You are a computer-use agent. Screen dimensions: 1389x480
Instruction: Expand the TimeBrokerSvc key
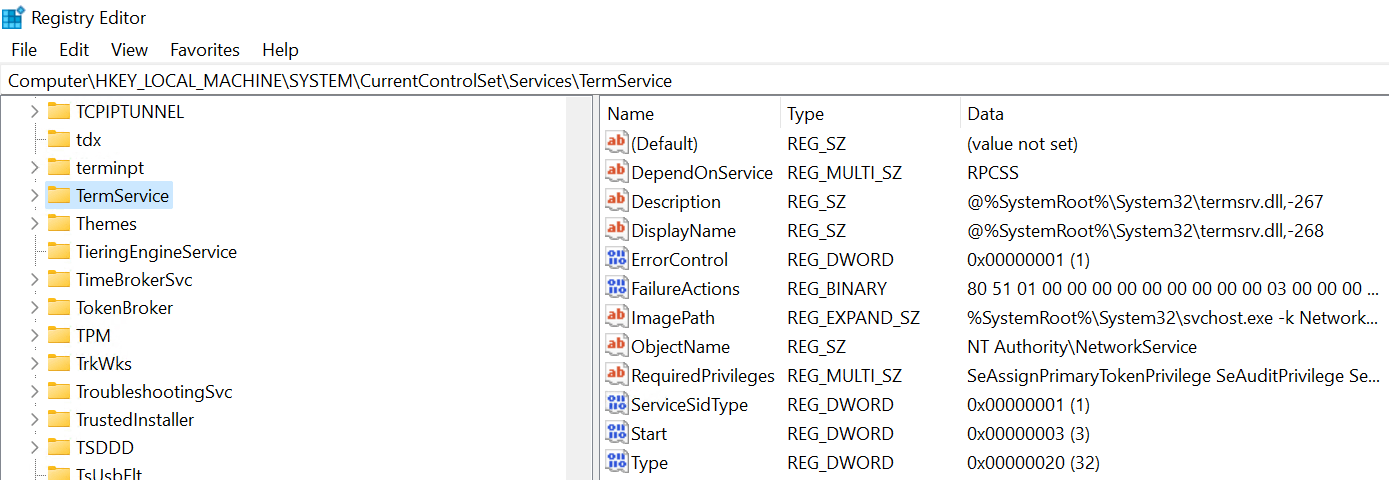(x=35, y=279)
